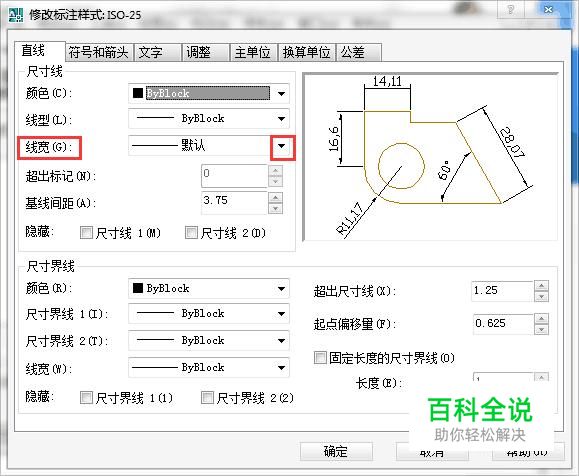Open 尺寸线 颜色(C) dropdown

click(209, 93)
